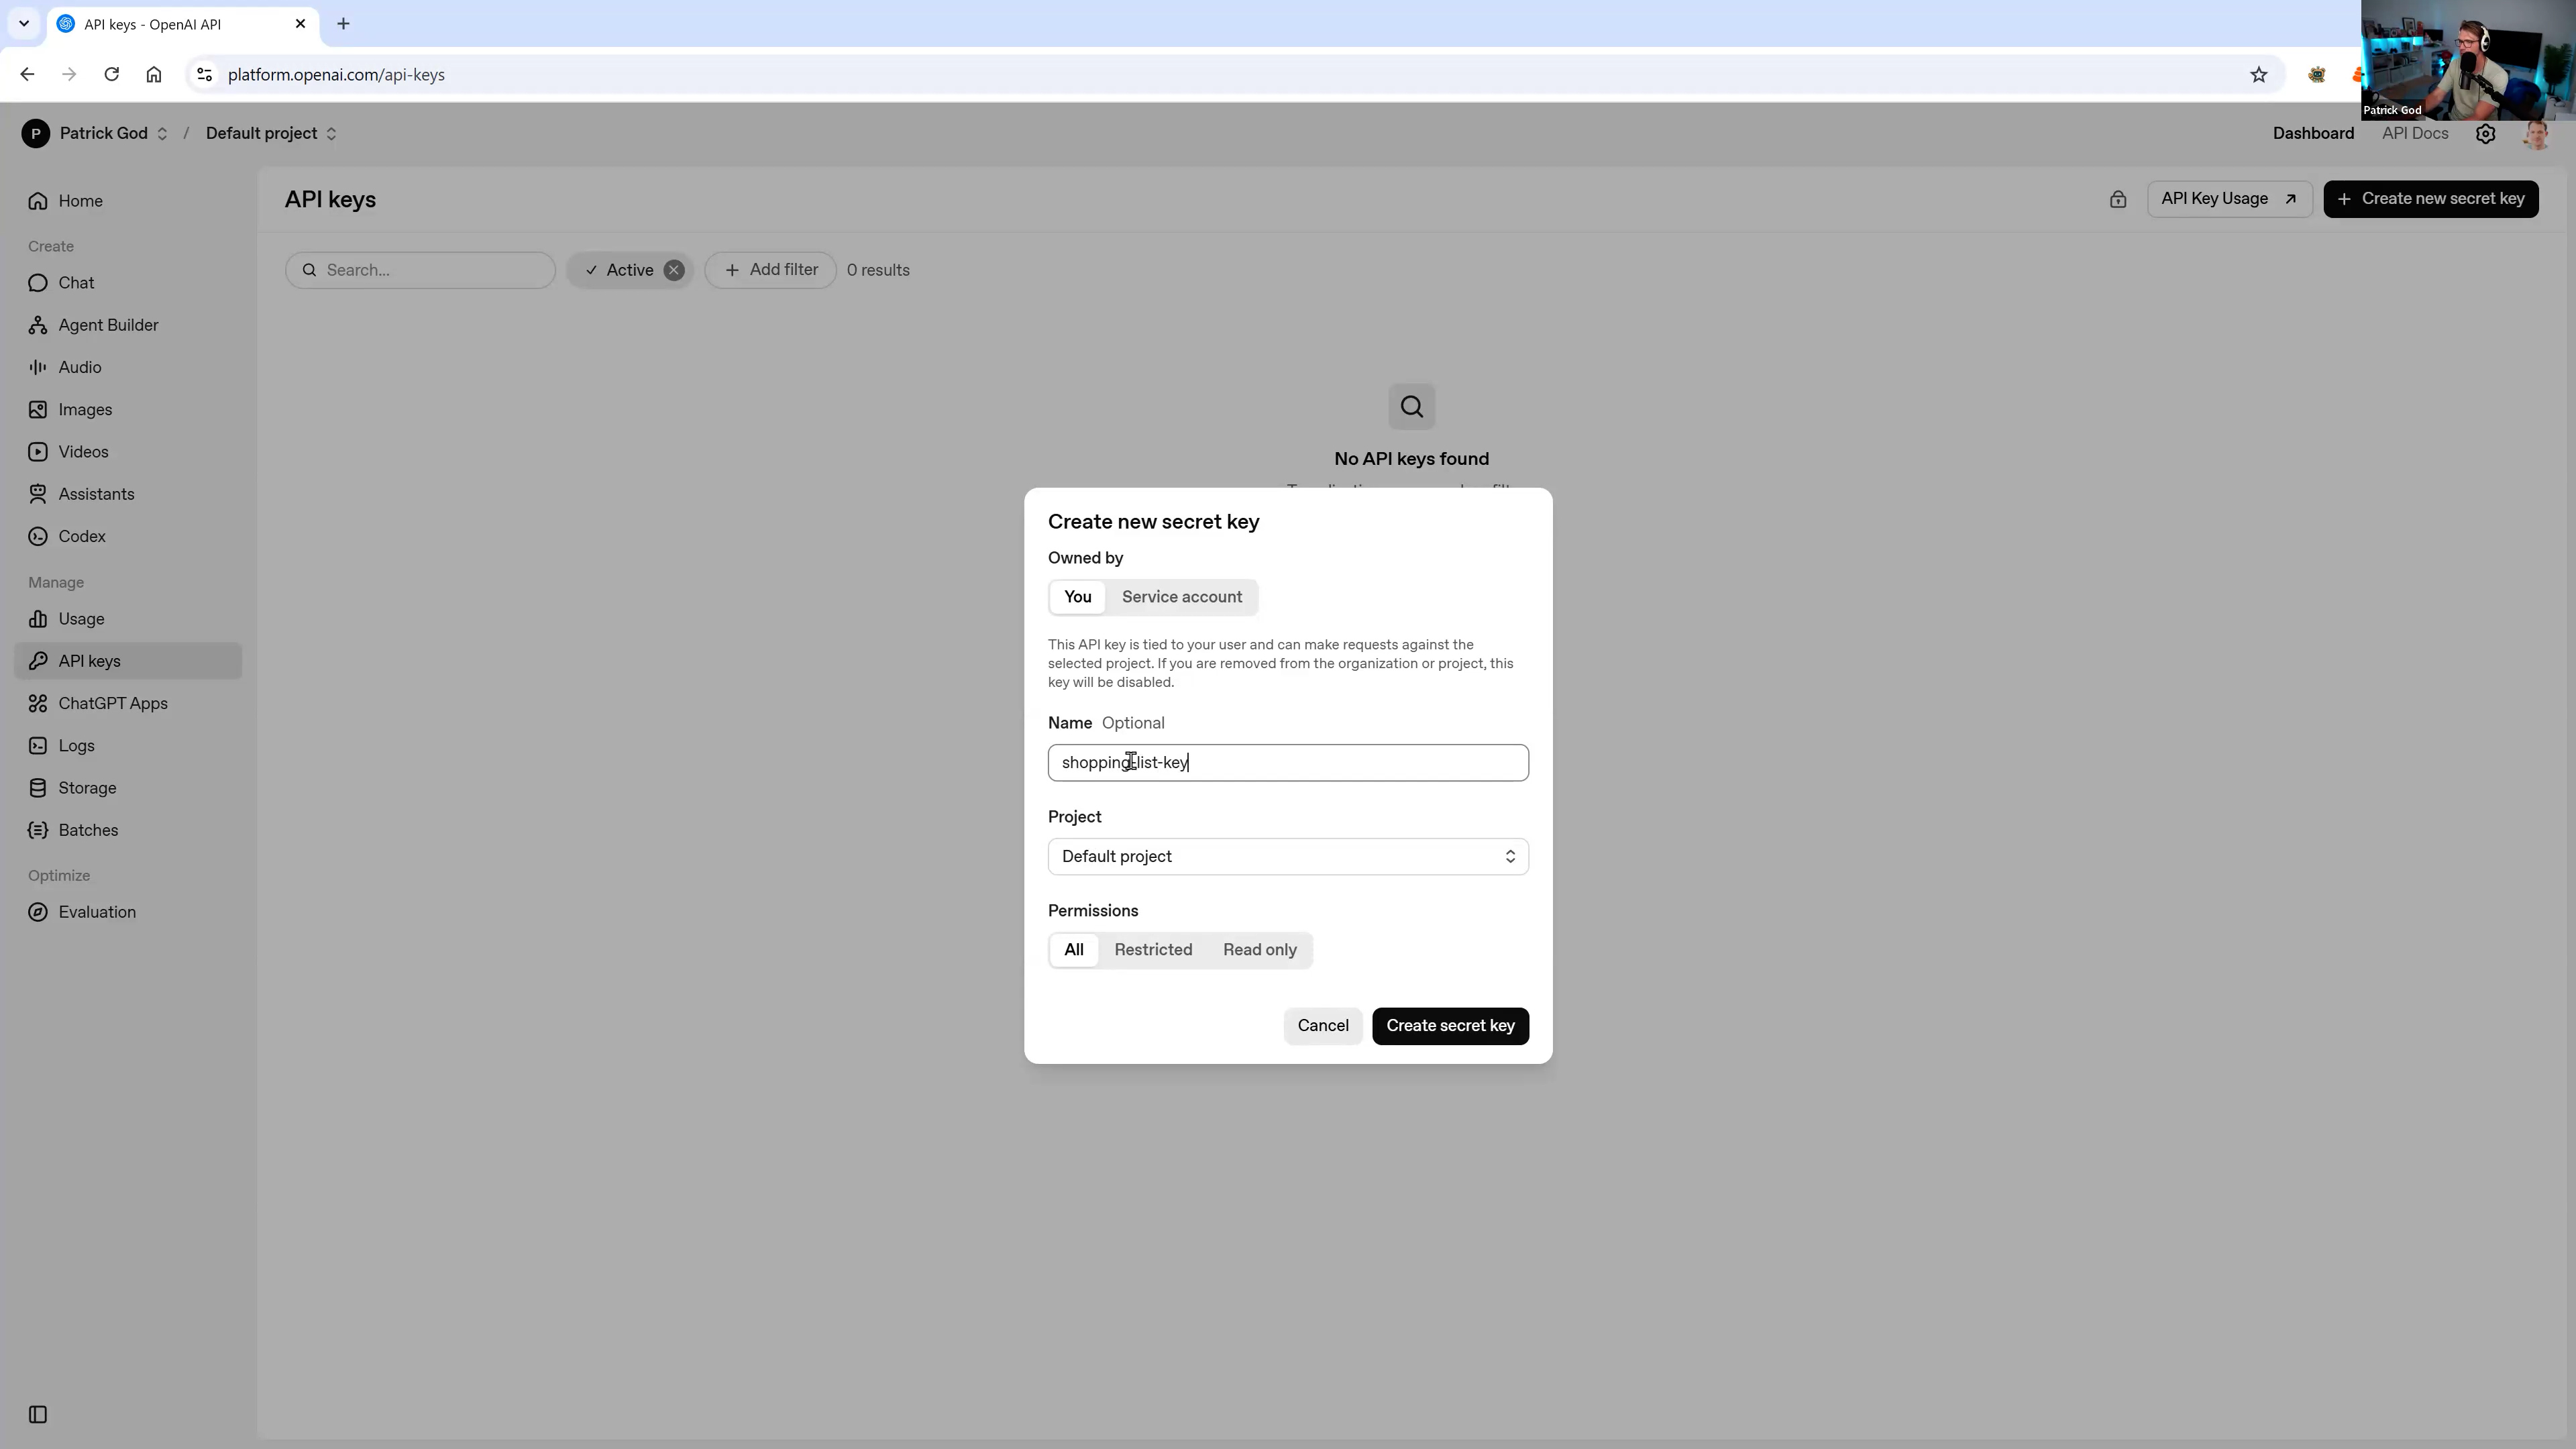Image resolution: width=2576 pixels, height=1449 pixels.
Task: Open API Key Usage link
Action: [2229, 199]
